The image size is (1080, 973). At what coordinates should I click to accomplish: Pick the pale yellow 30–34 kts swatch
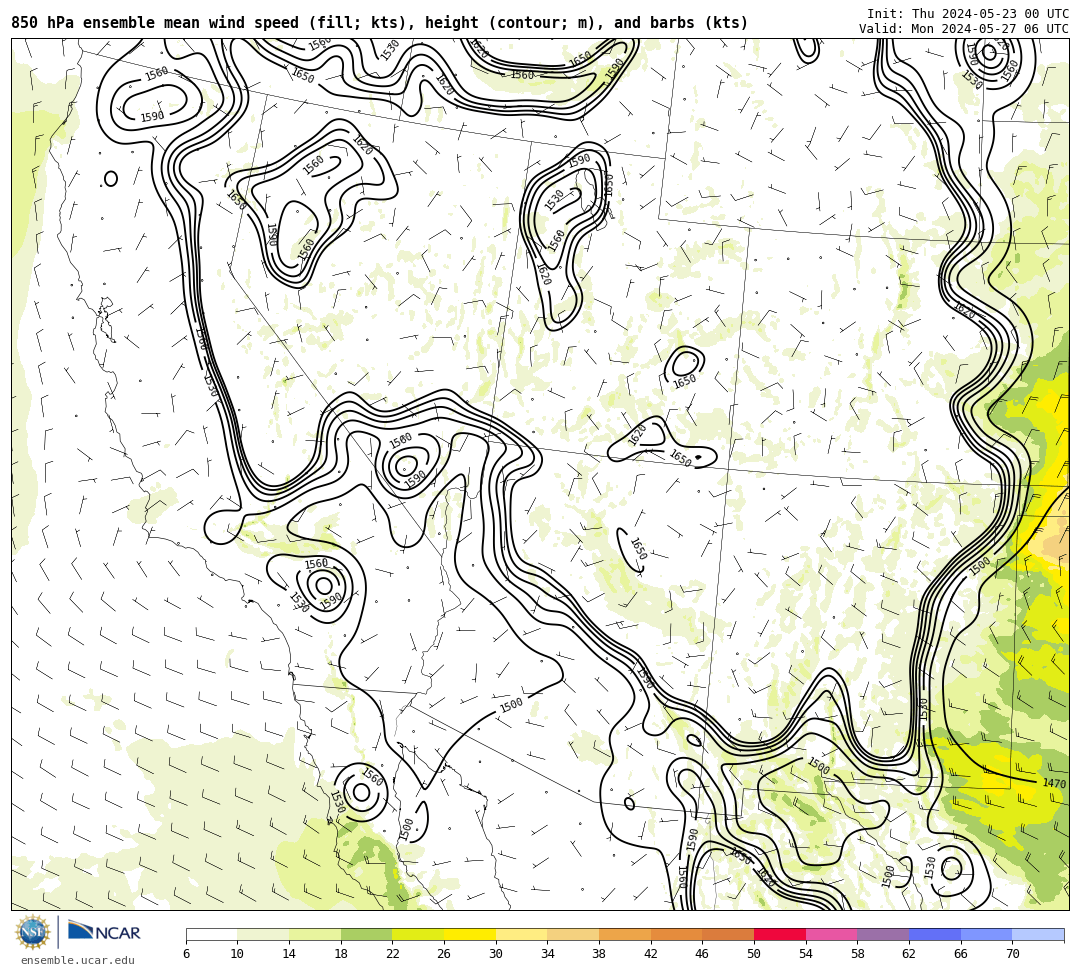click(521, 934)
